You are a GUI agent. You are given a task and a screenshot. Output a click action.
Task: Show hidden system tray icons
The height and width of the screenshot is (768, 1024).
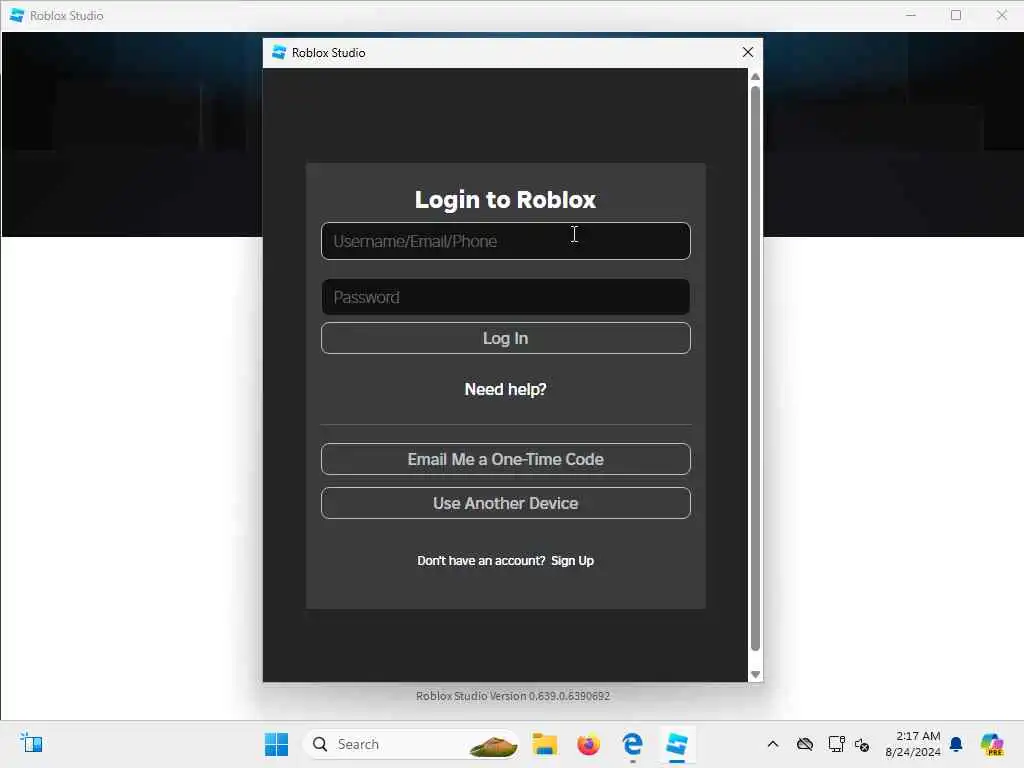pos(773,744)
